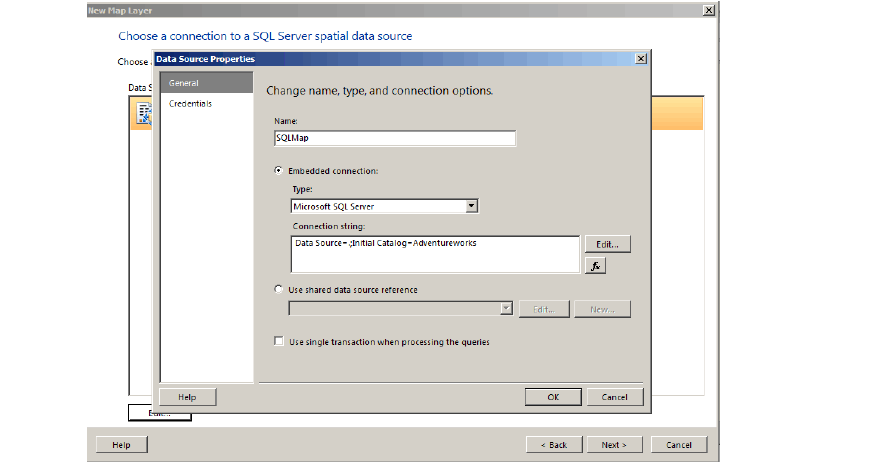Open the fx expression editor button
Image resolution: width=893 pixels, height=462 pixels.
[595, 266]
